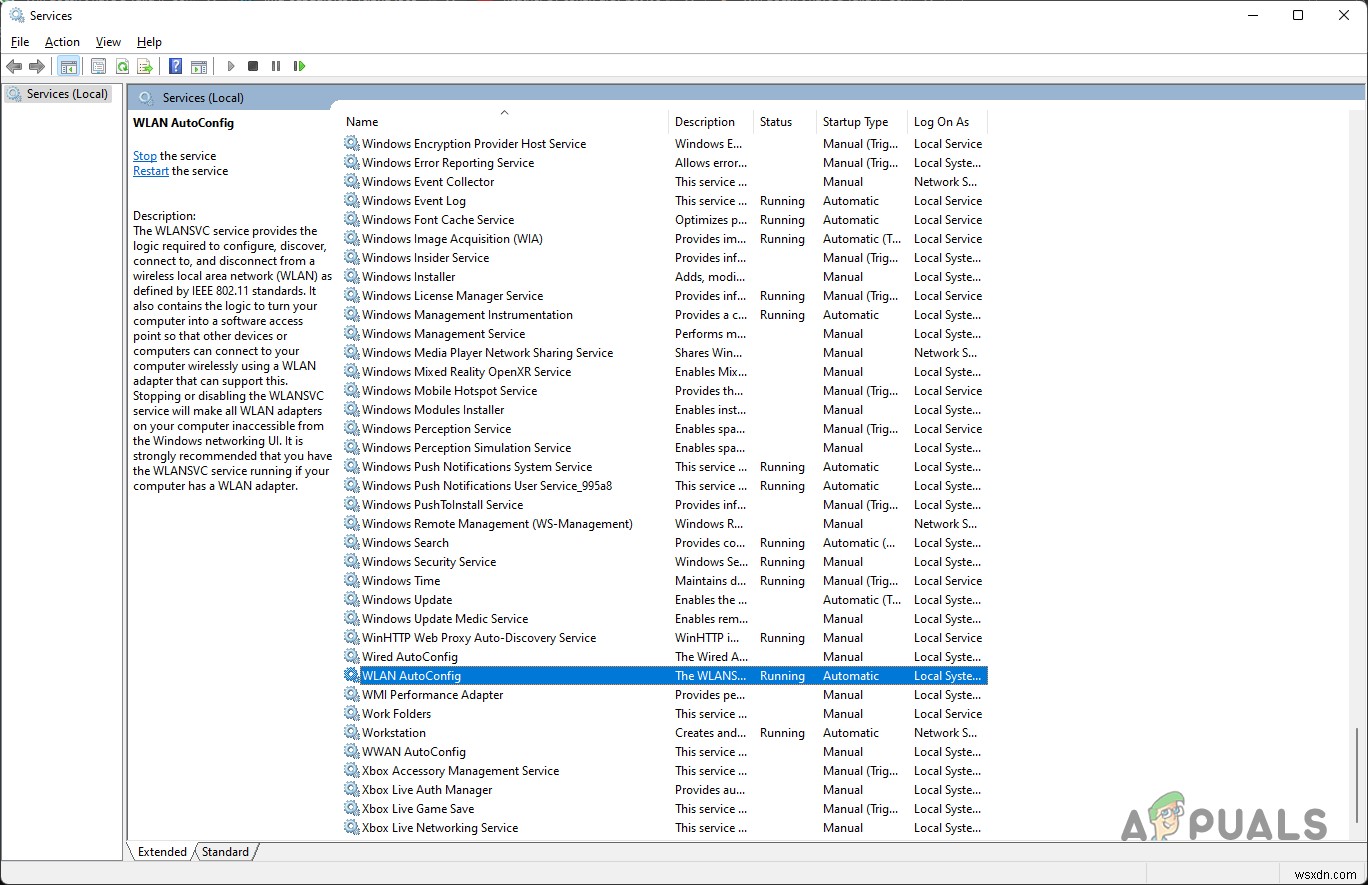1368x885 pixels.
Task: Click the Export List icon
Action: [145, 66]
